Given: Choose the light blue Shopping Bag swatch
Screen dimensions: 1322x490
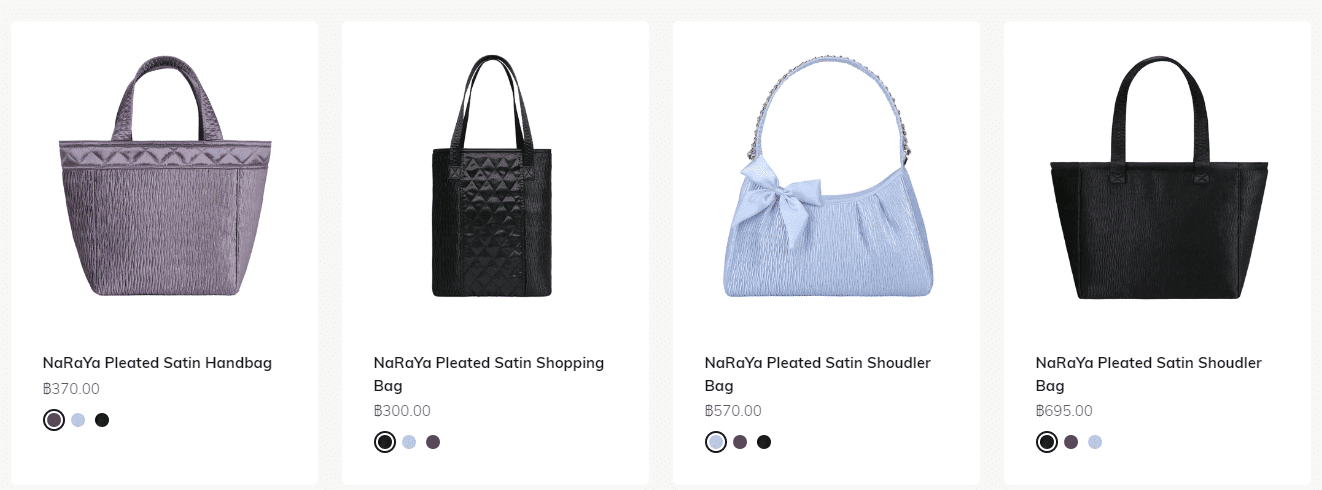Looking at the screenshot, I should [x=409, y=442].
